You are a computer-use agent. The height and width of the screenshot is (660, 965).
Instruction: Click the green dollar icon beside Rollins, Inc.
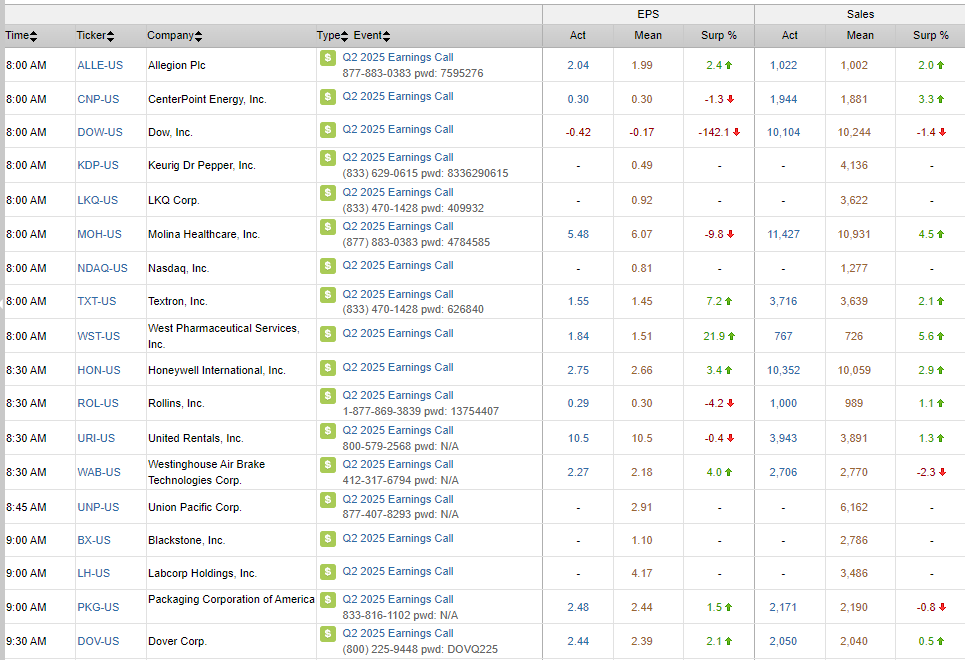tap(327, 396)
